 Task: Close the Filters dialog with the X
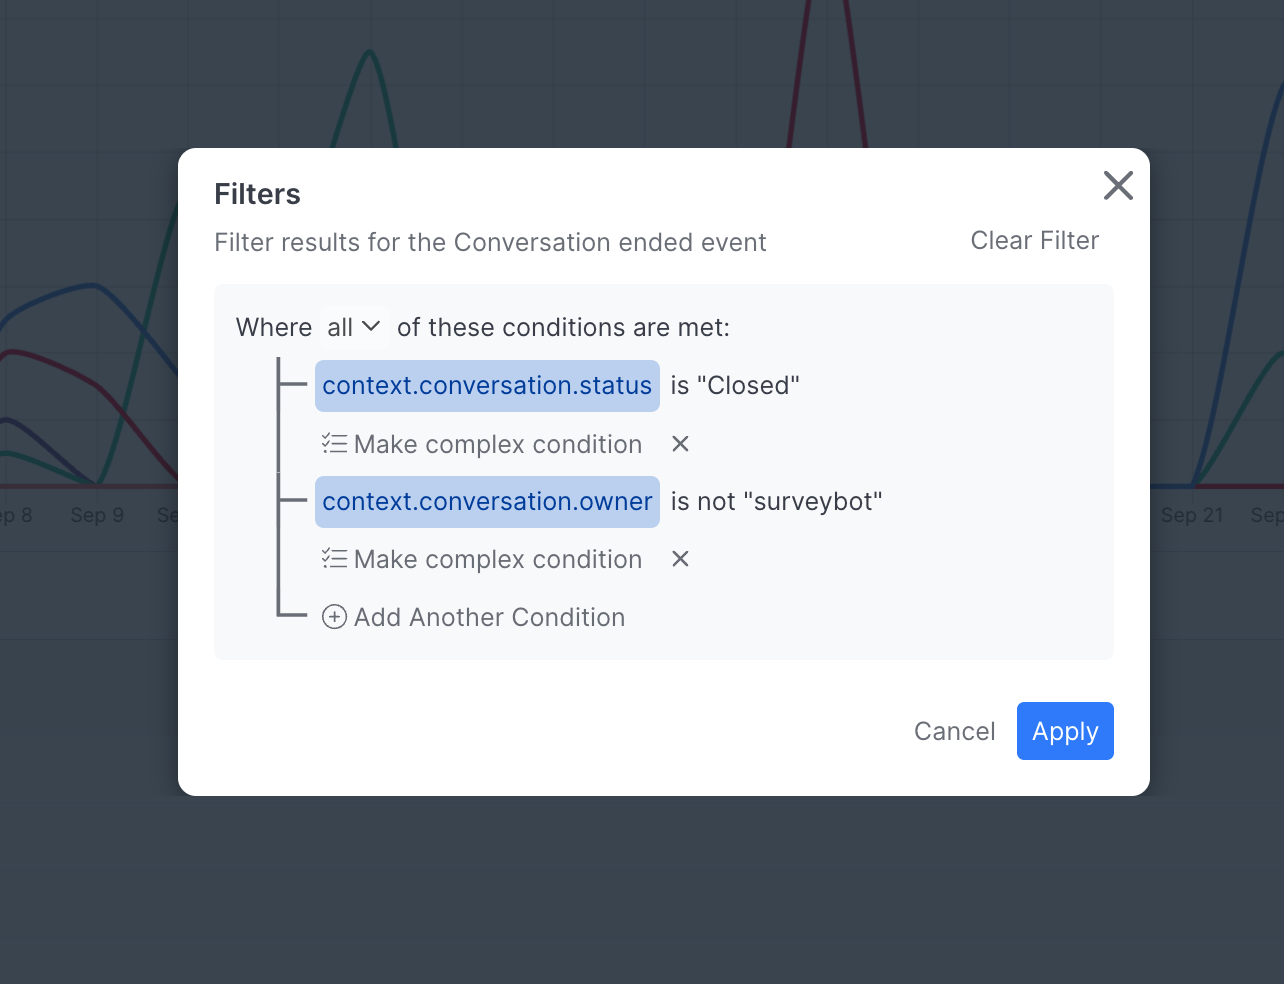click(1117, 185)
